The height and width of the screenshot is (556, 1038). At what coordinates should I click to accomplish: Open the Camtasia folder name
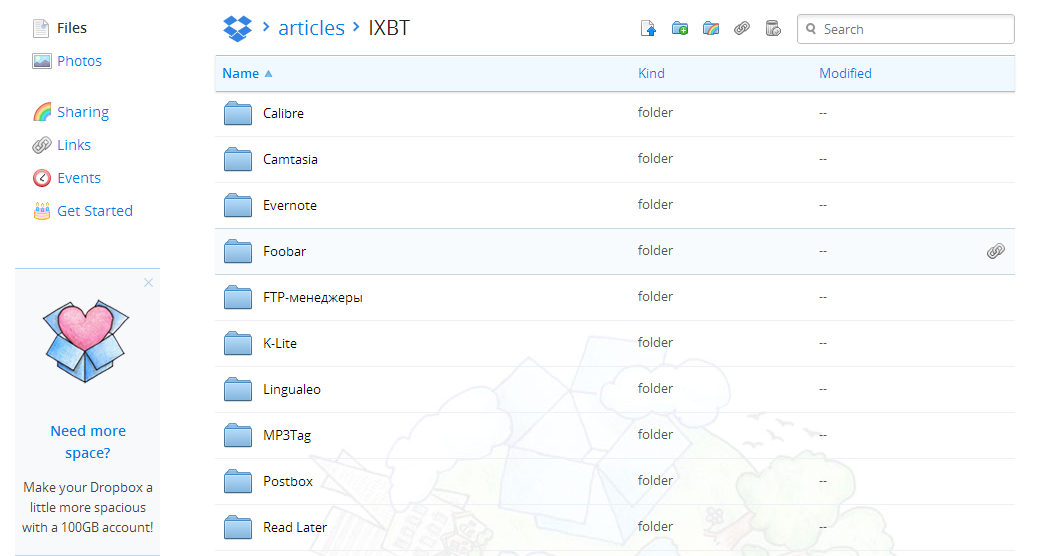click(x=290, y=160)
